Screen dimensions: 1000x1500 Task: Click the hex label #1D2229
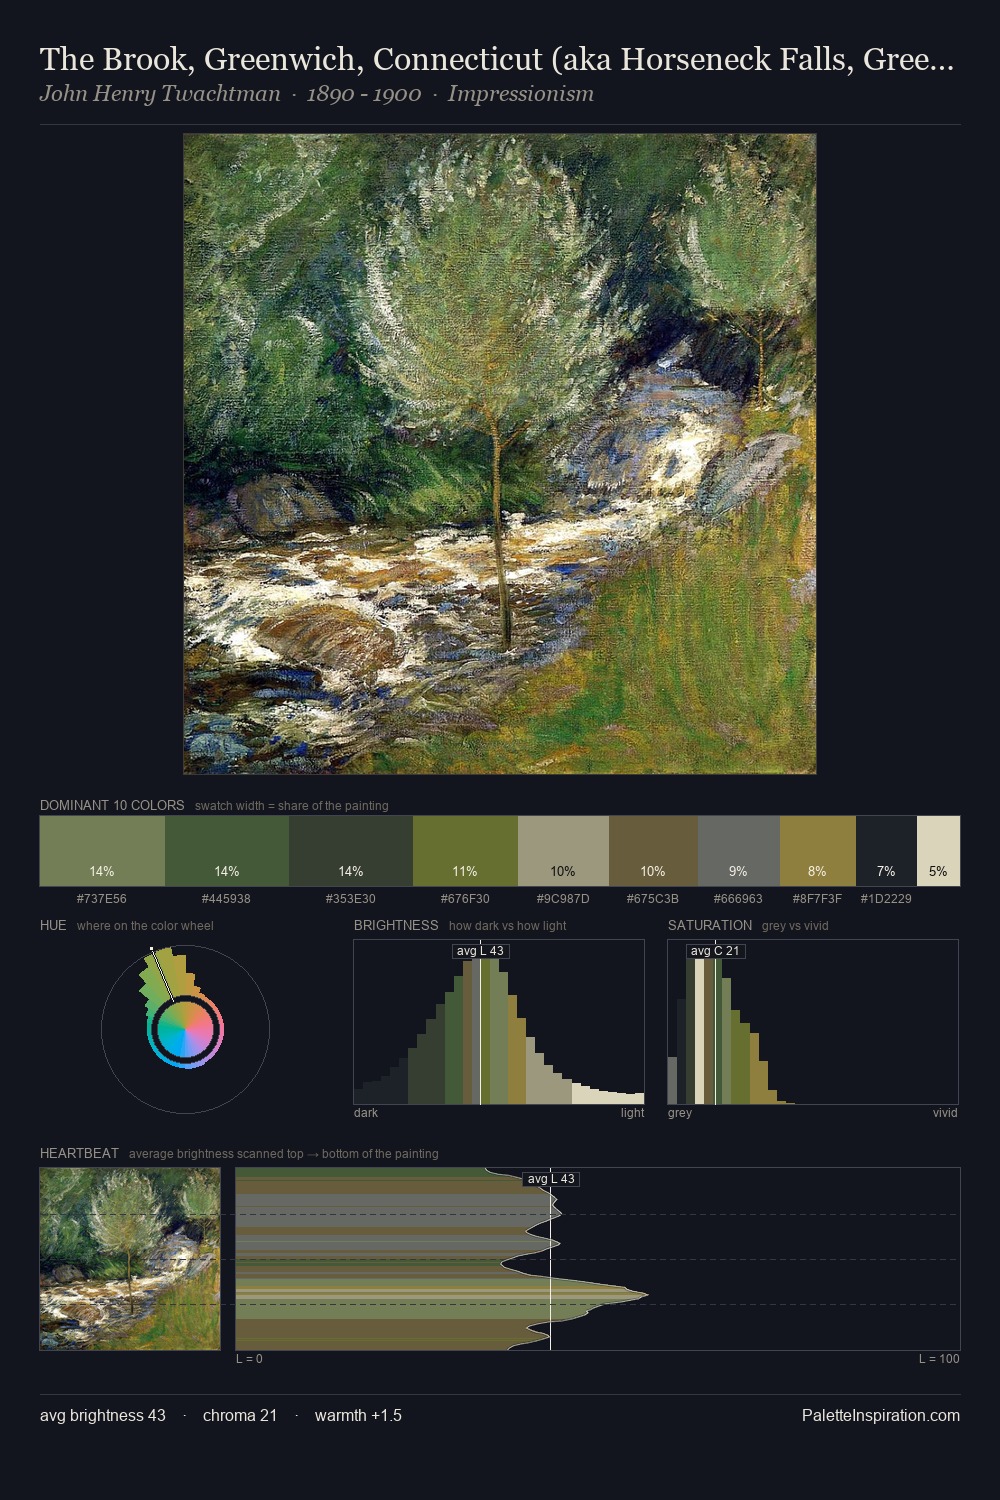tap(886, 899)
